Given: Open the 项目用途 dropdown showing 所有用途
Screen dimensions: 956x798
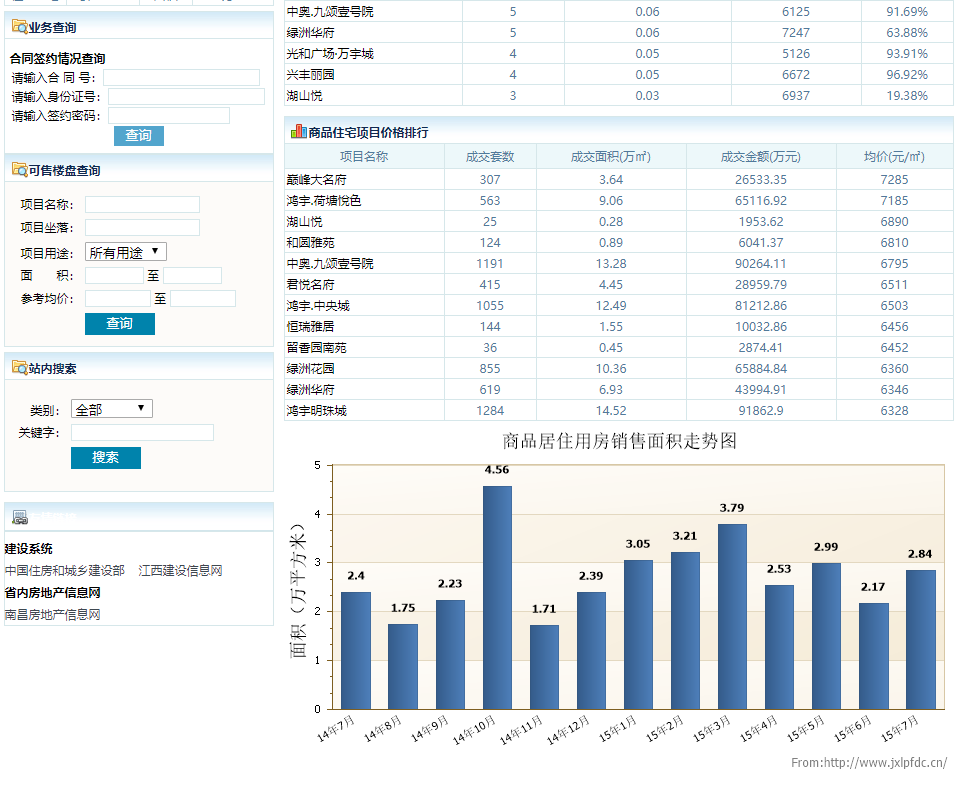Looking at the screenshot, I should tap(126, 252).
